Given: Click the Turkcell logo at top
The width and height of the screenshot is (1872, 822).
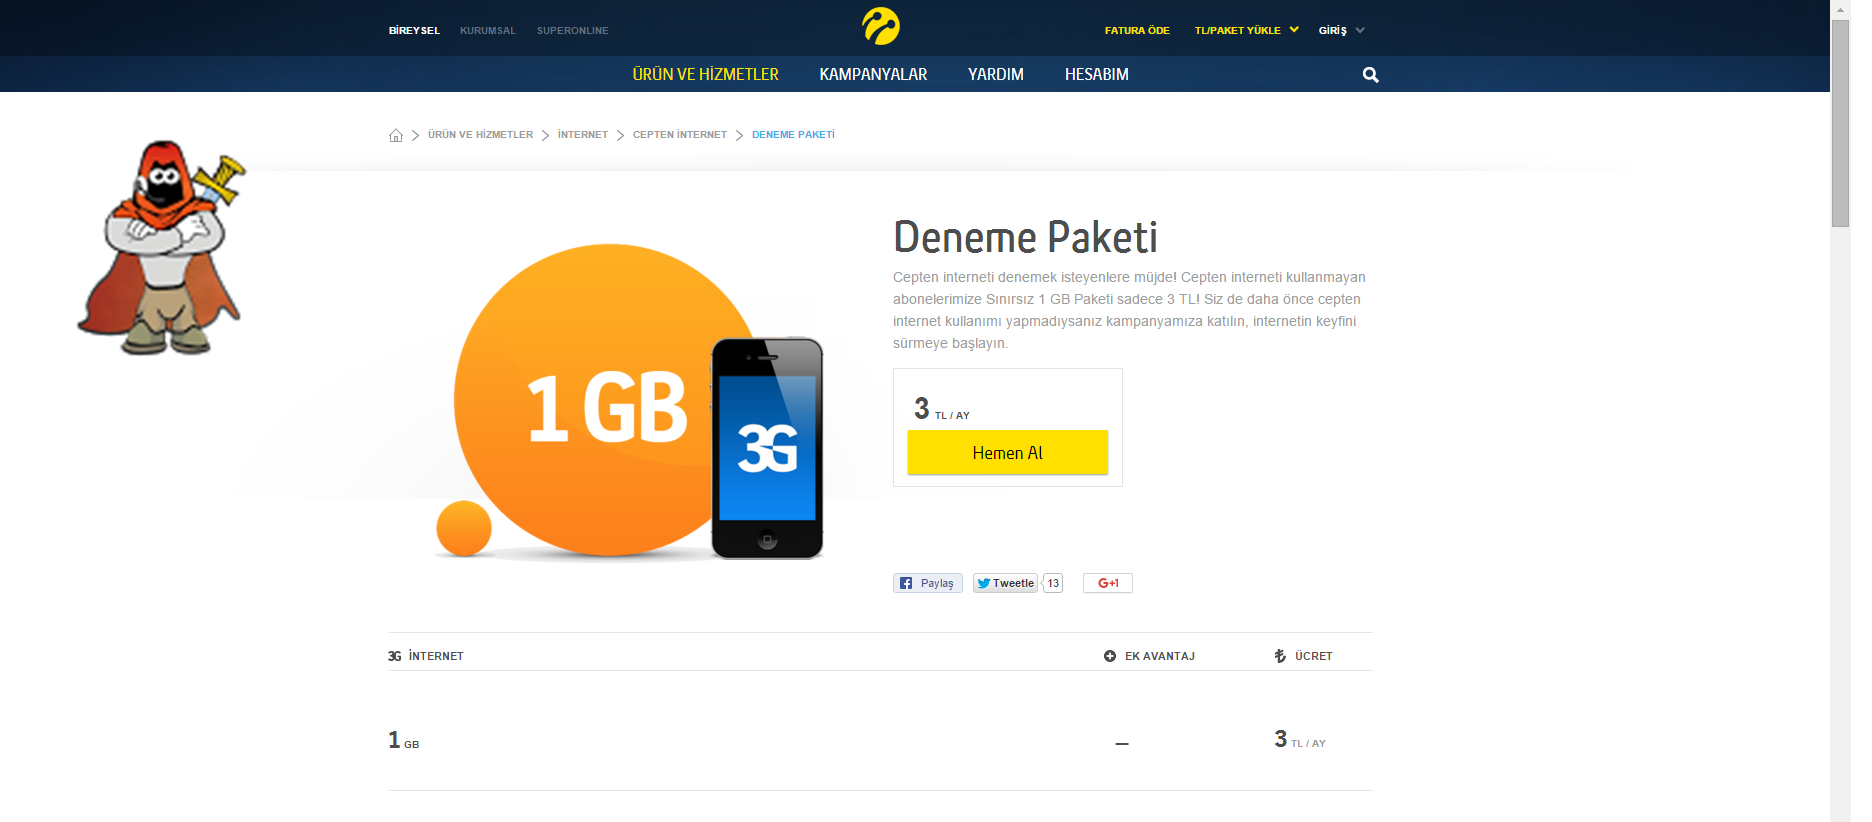Looking at the screenshot, I should point(881,26).
